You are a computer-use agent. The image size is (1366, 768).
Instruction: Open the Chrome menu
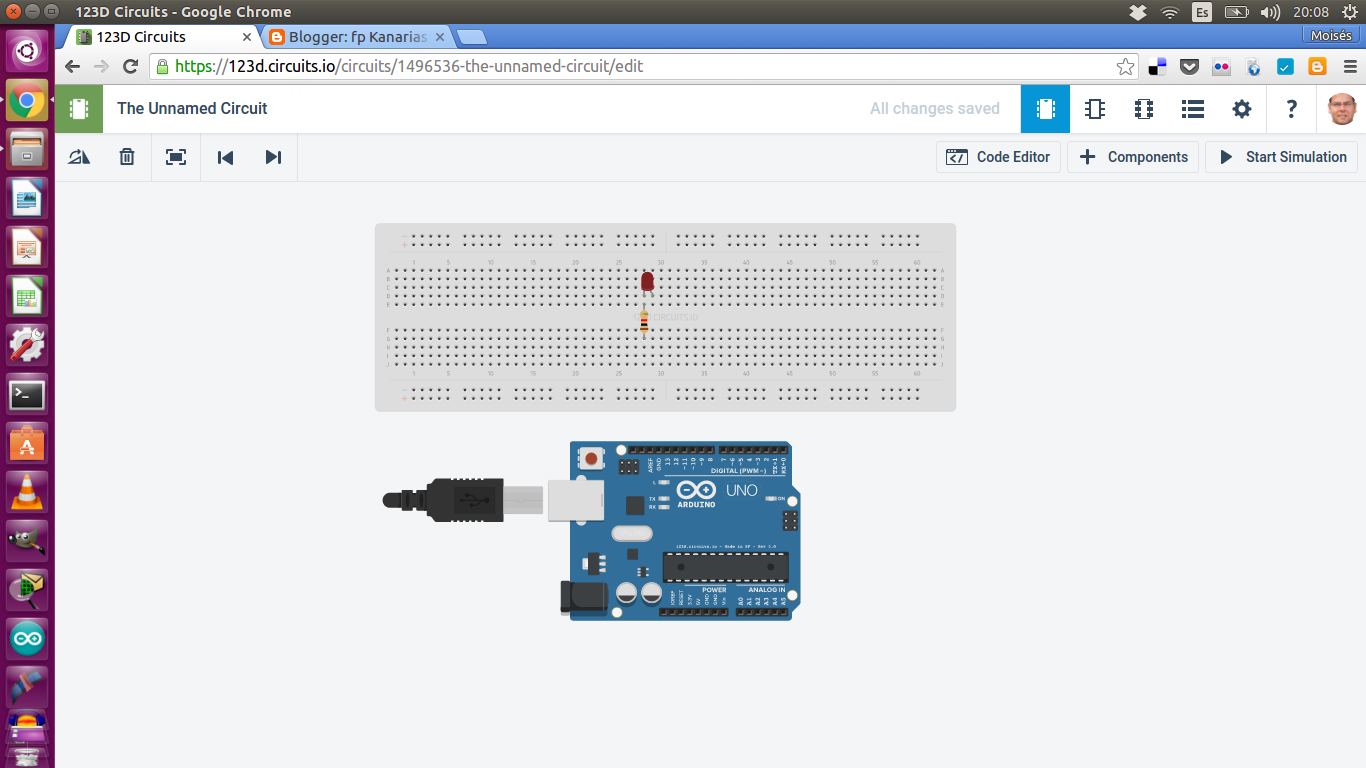pyautogui.click(x=1352, y=66)
